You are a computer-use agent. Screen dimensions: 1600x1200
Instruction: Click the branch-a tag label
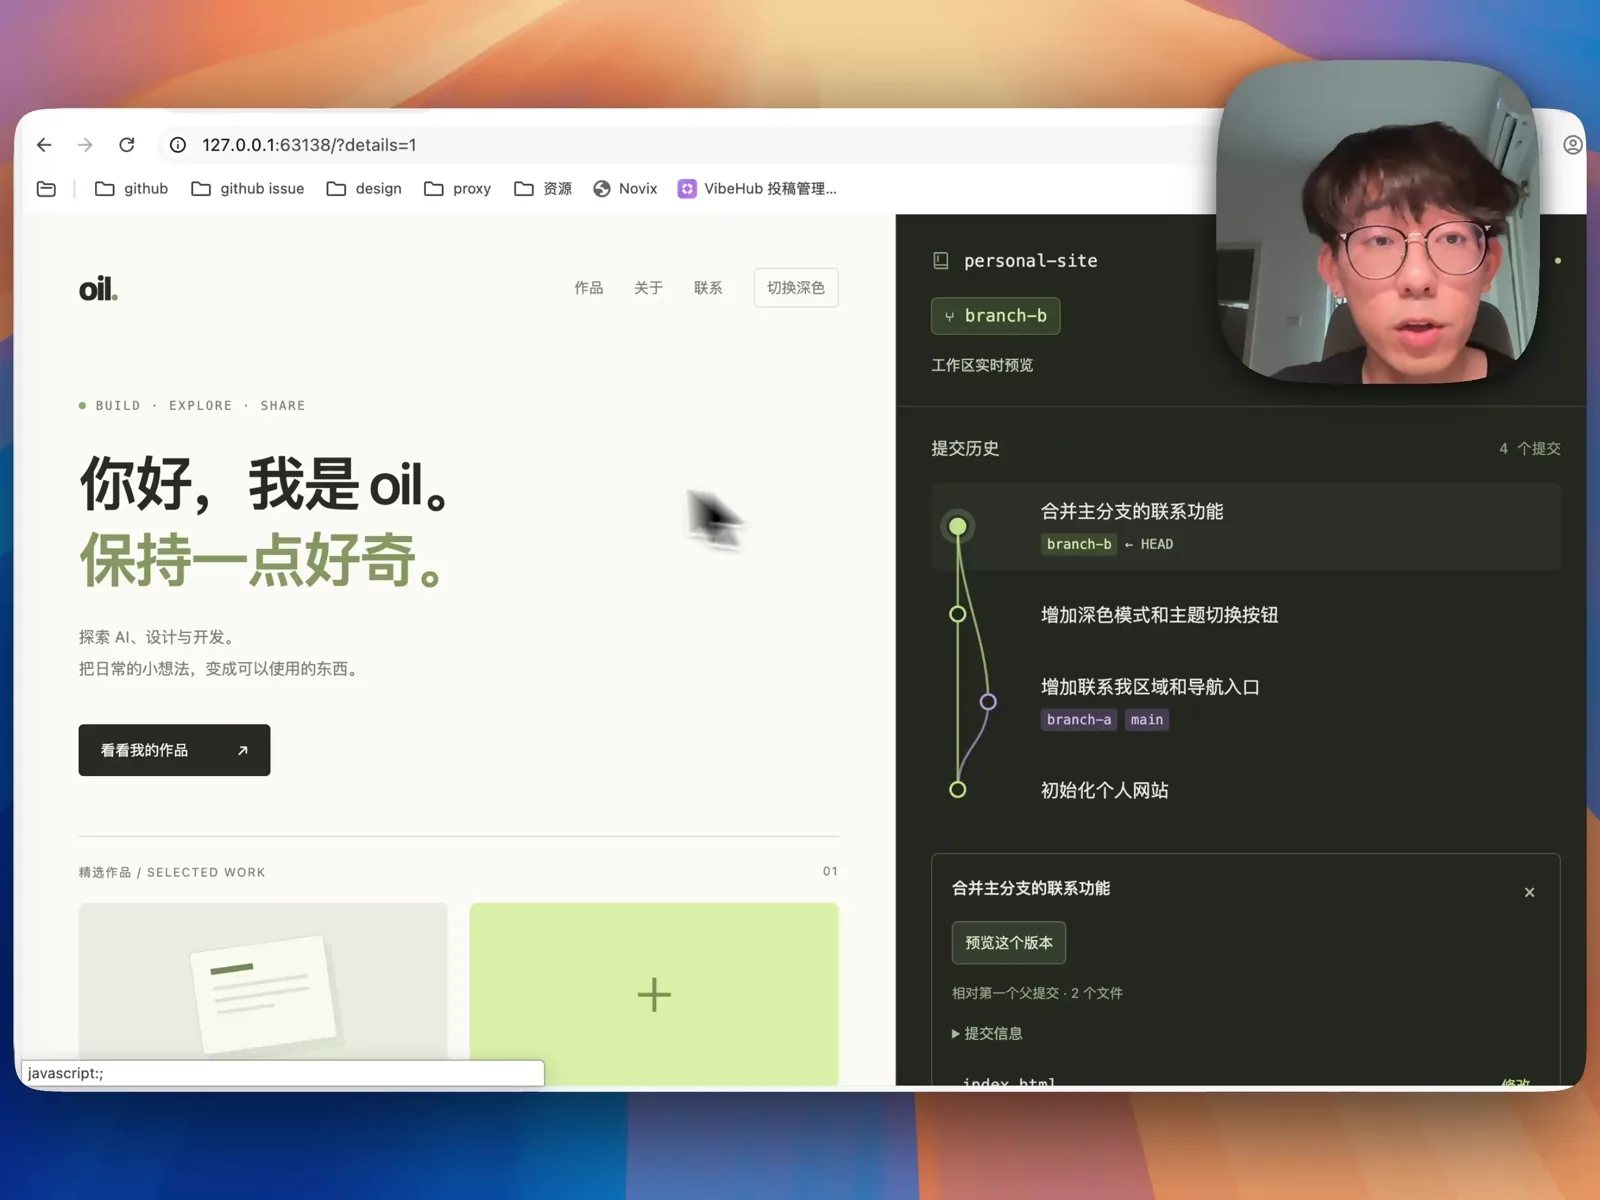[1079, 720]
